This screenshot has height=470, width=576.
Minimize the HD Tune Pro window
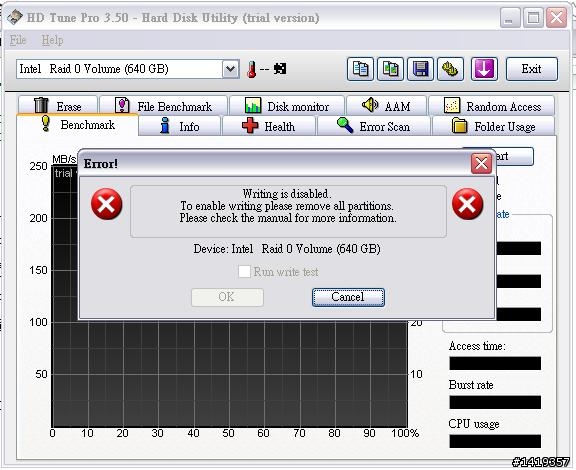point(510,18)
